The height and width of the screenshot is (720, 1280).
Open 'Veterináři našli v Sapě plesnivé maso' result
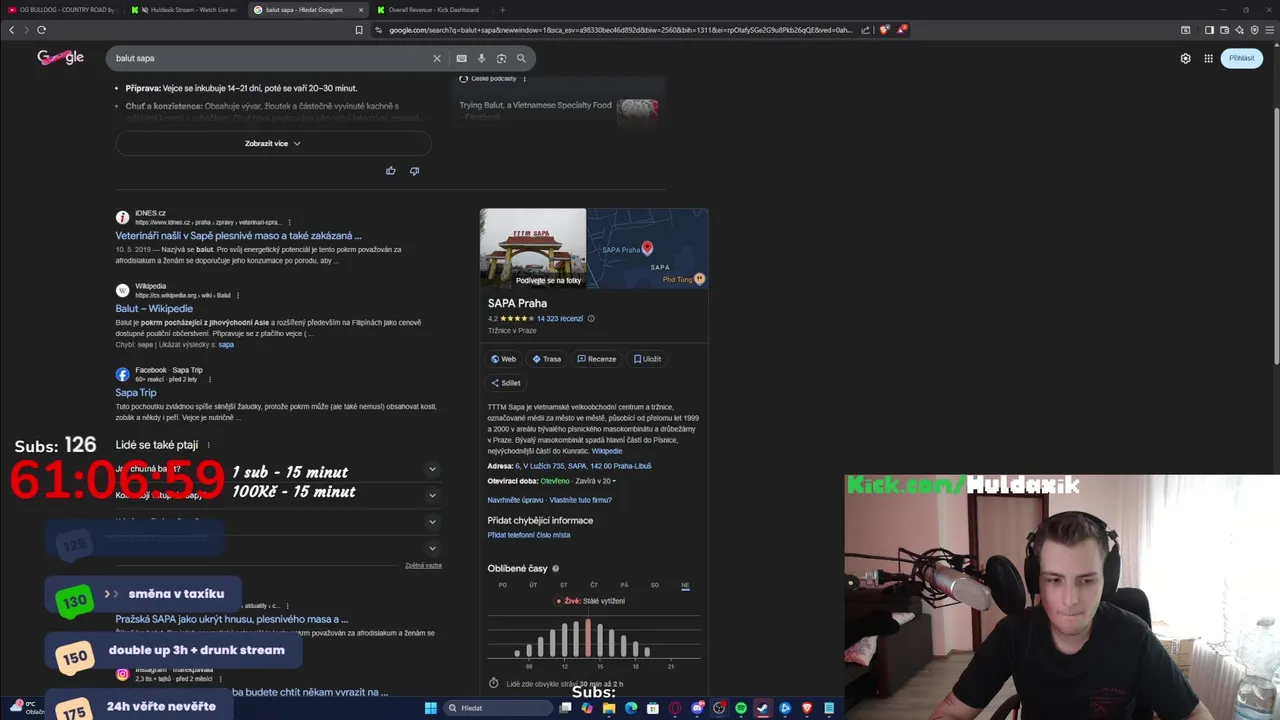coord(238,236)
